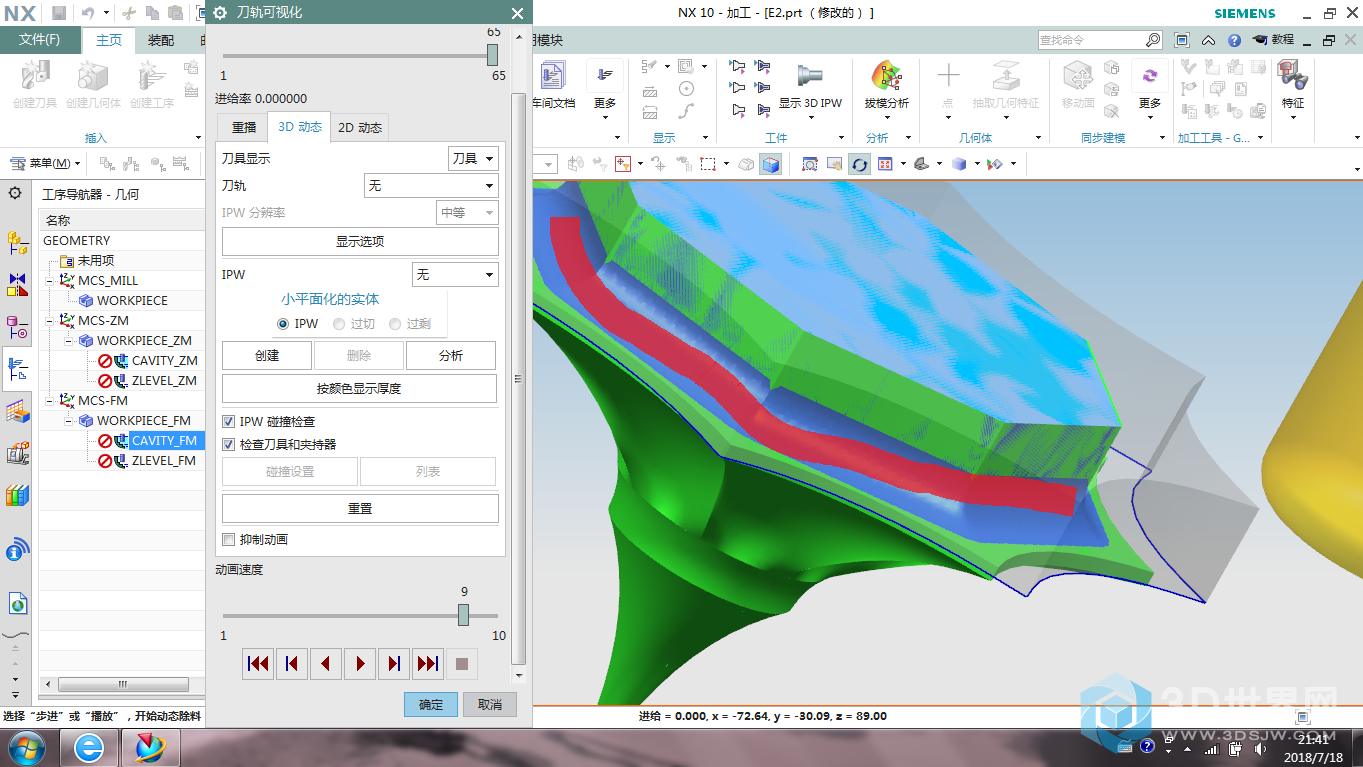
Task: Click the navigator settings gear icon
Action: (x=15, y=194)
